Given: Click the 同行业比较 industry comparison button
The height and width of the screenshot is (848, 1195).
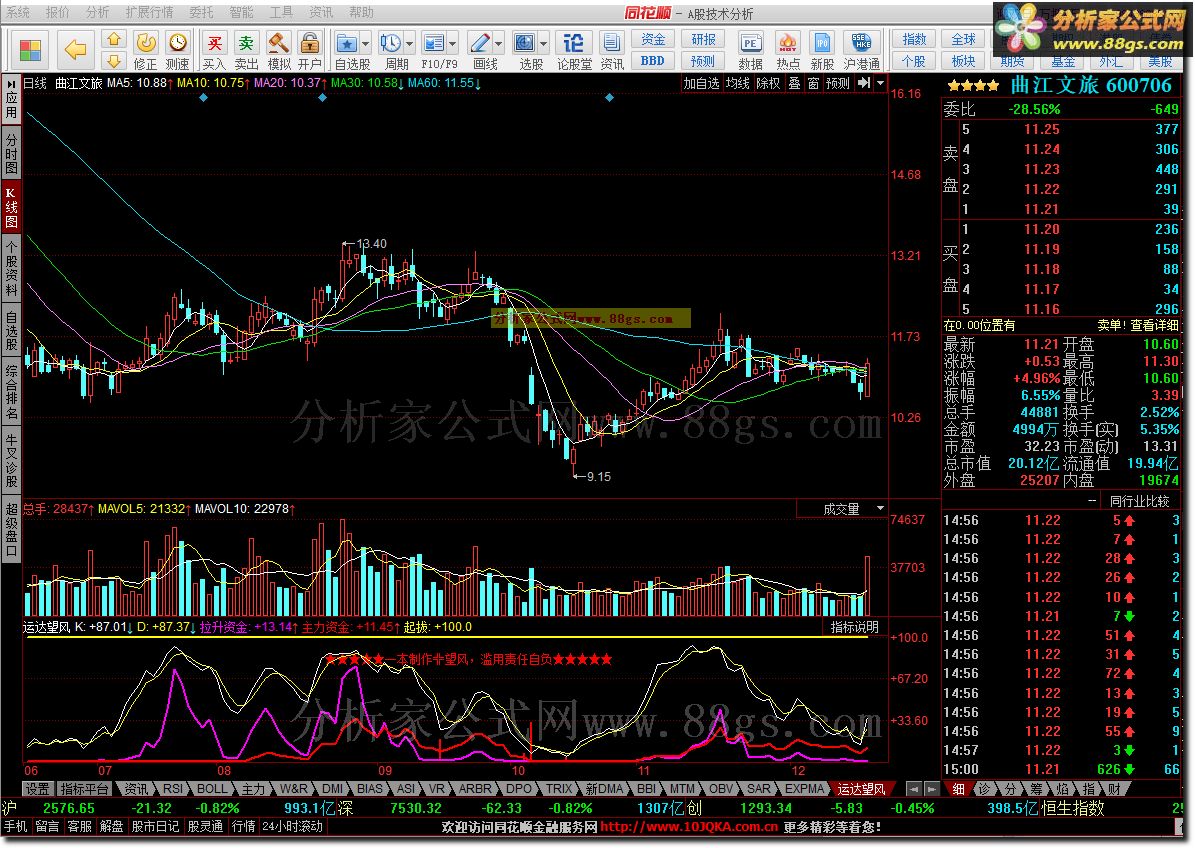Looking at the screenshot, I should click(x=1139, y=501).
